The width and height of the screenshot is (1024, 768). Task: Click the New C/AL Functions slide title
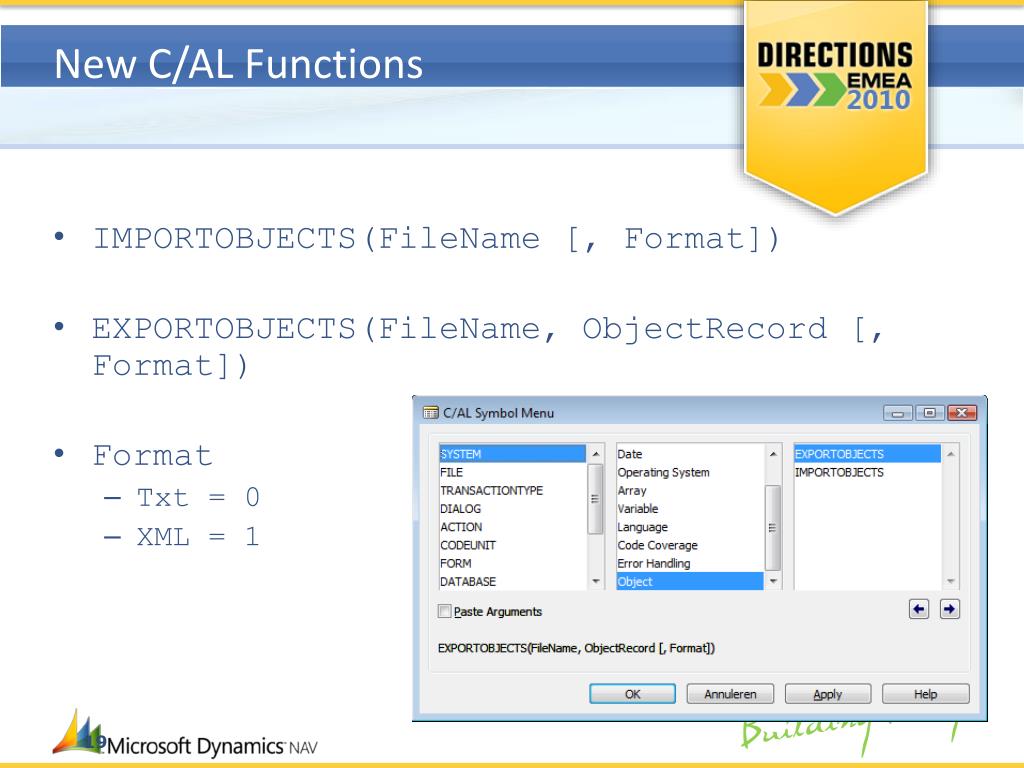pos(238,64)
